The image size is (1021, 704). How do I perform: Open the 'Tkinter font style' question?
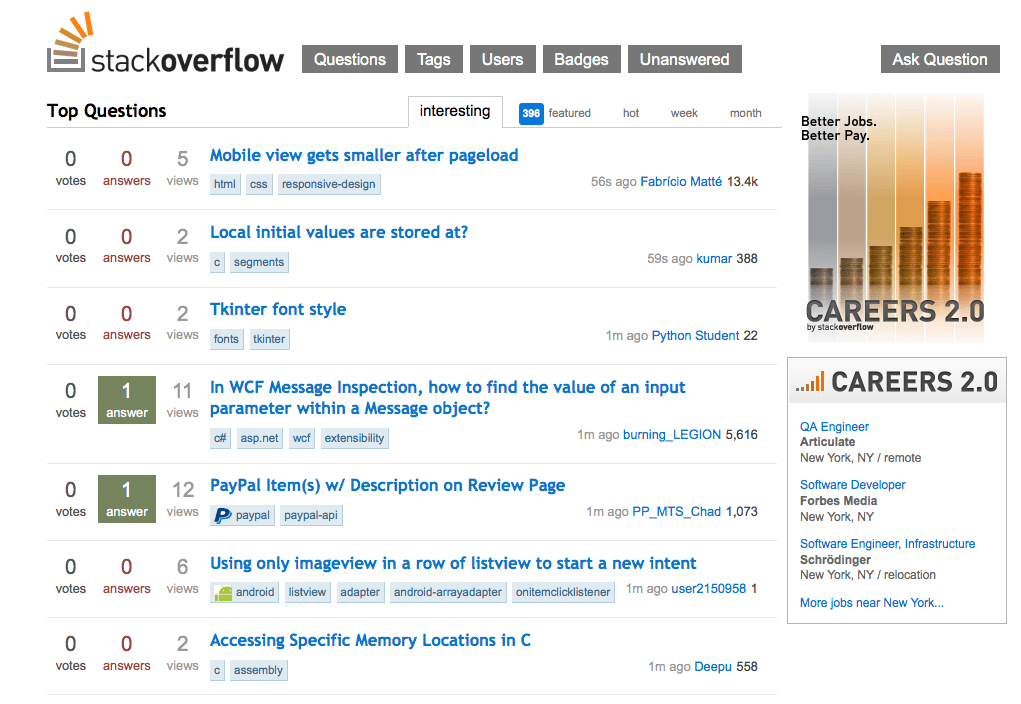pyautogui.click(x=278, y=309)
